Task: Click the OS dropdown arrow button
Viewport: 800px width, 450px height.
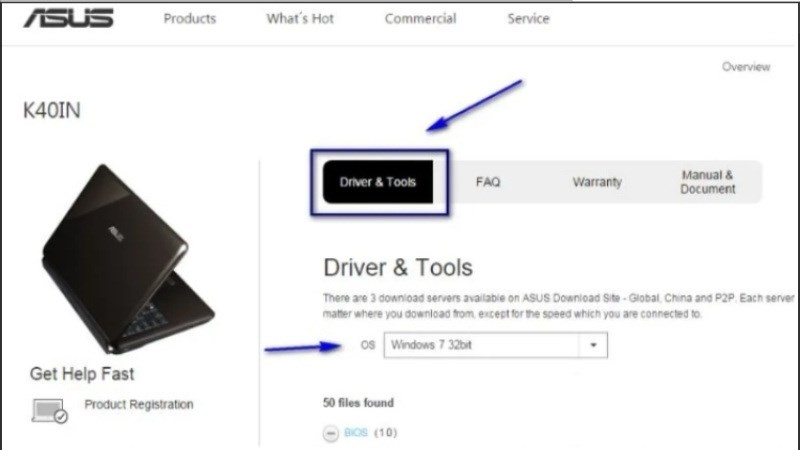Action: click(x=593, y=345)
